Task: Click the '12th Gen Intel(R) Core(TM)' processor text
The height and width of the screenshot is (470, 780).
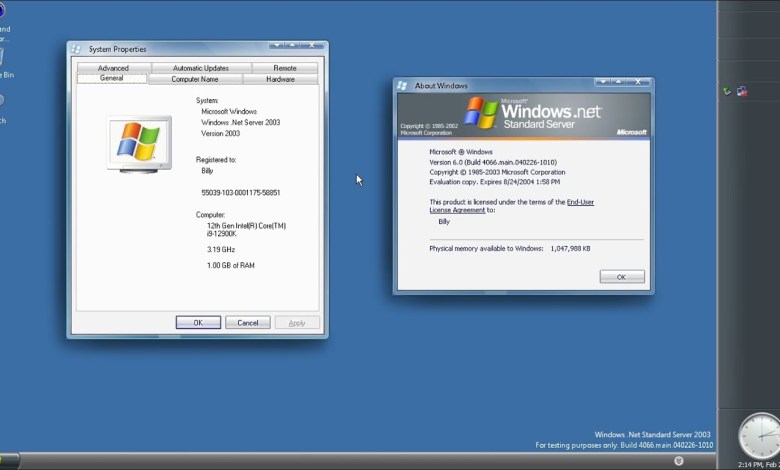Action: (x=246, y=226)
